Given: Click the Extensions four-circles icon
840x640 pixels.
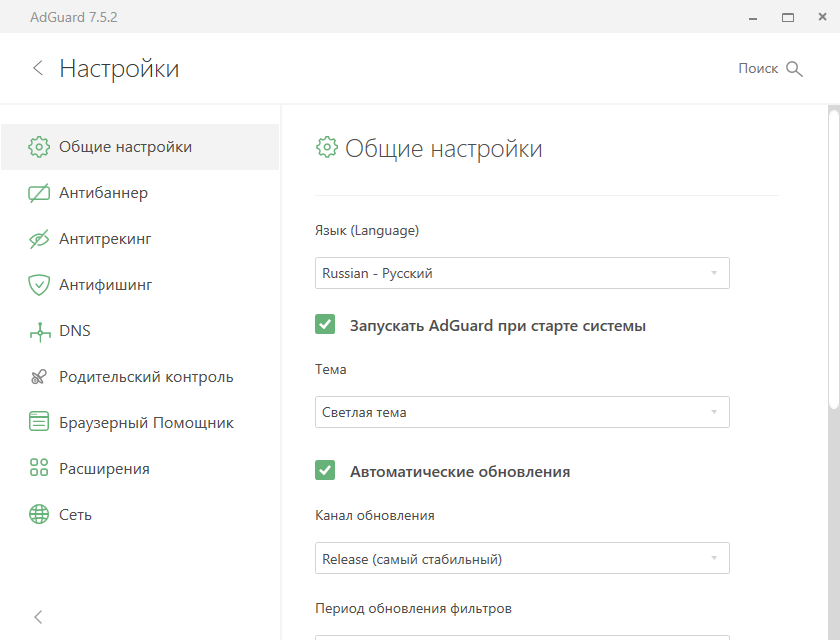Looking at the screenshot, I should (39, 469).
